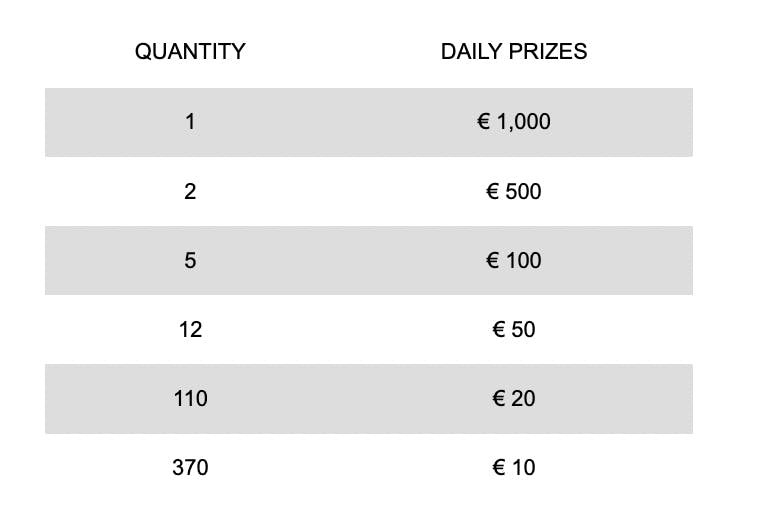
Task: Click the DAILY PRIZES column header
Action: [514, 51]
